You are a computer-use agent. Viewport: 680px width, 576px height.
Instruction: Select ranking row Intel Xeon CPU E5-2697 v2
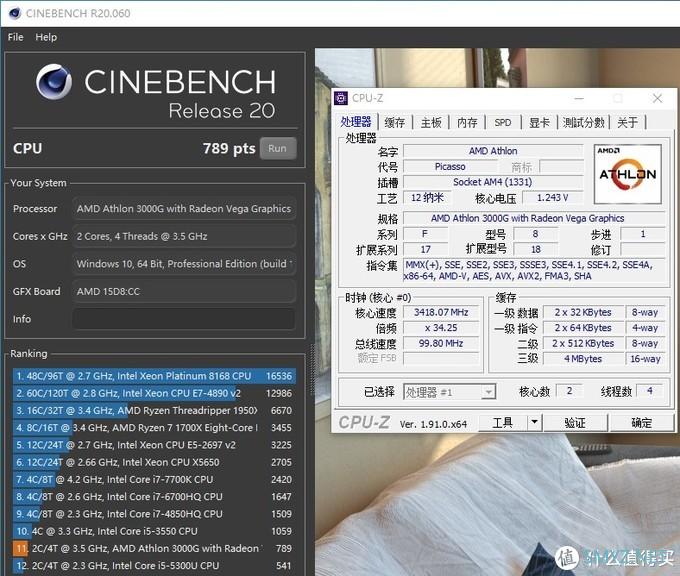[x=154, y=445]
